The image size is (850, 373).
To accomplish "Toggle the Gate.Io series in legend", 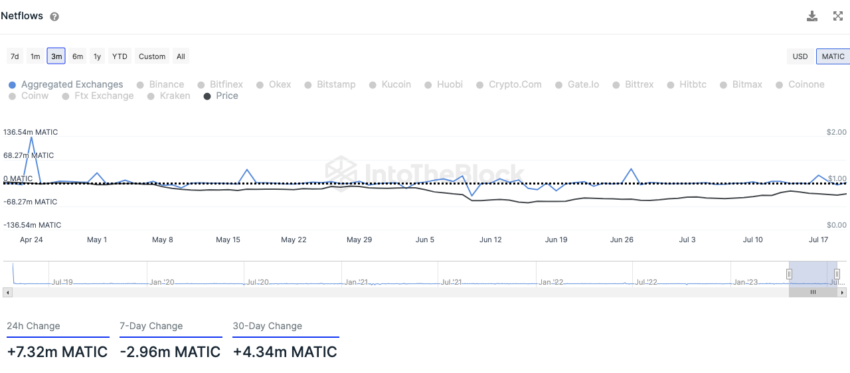I will pos(577,85).
